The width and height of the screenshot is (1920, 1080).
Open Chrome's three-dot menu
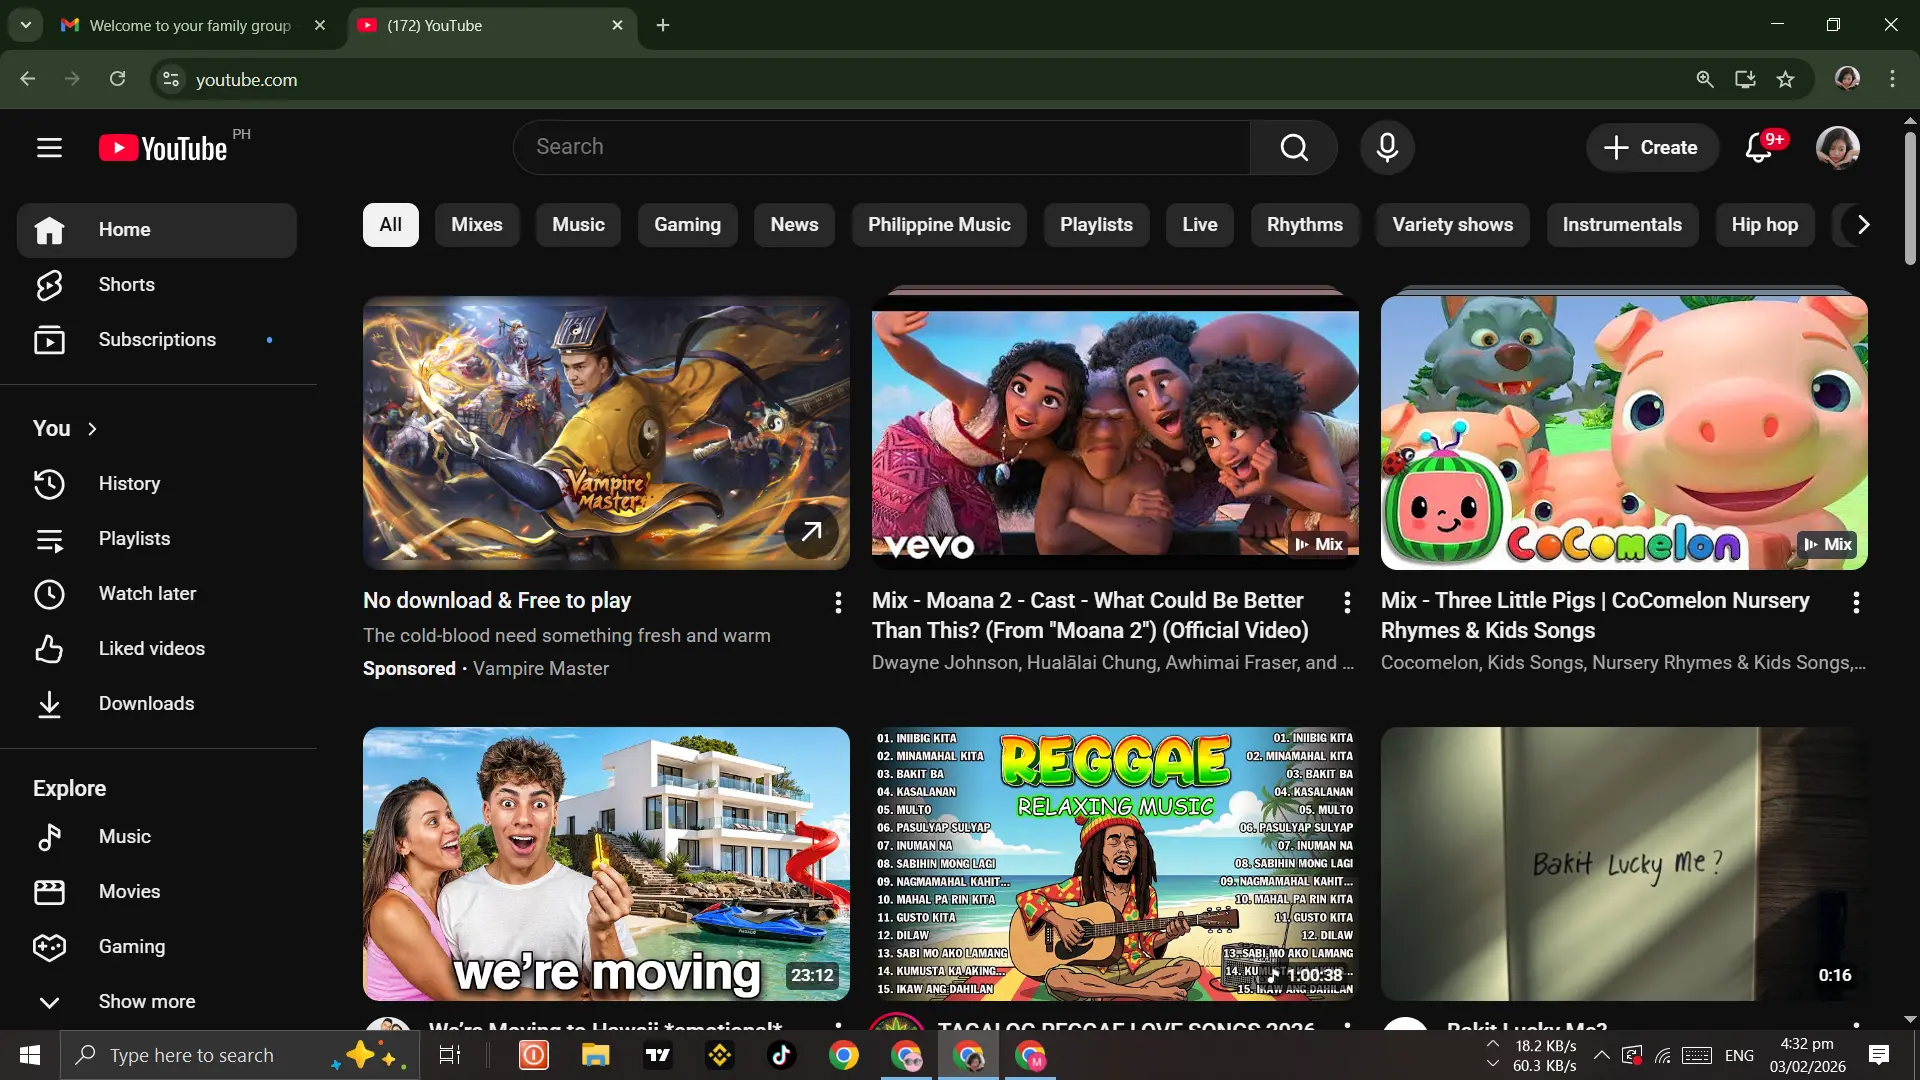[1892, 79]
